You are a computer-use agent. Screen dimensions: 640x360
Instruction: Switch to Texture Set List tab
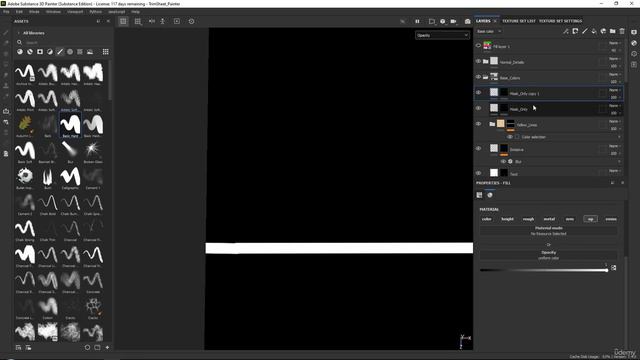pos(518,21)
